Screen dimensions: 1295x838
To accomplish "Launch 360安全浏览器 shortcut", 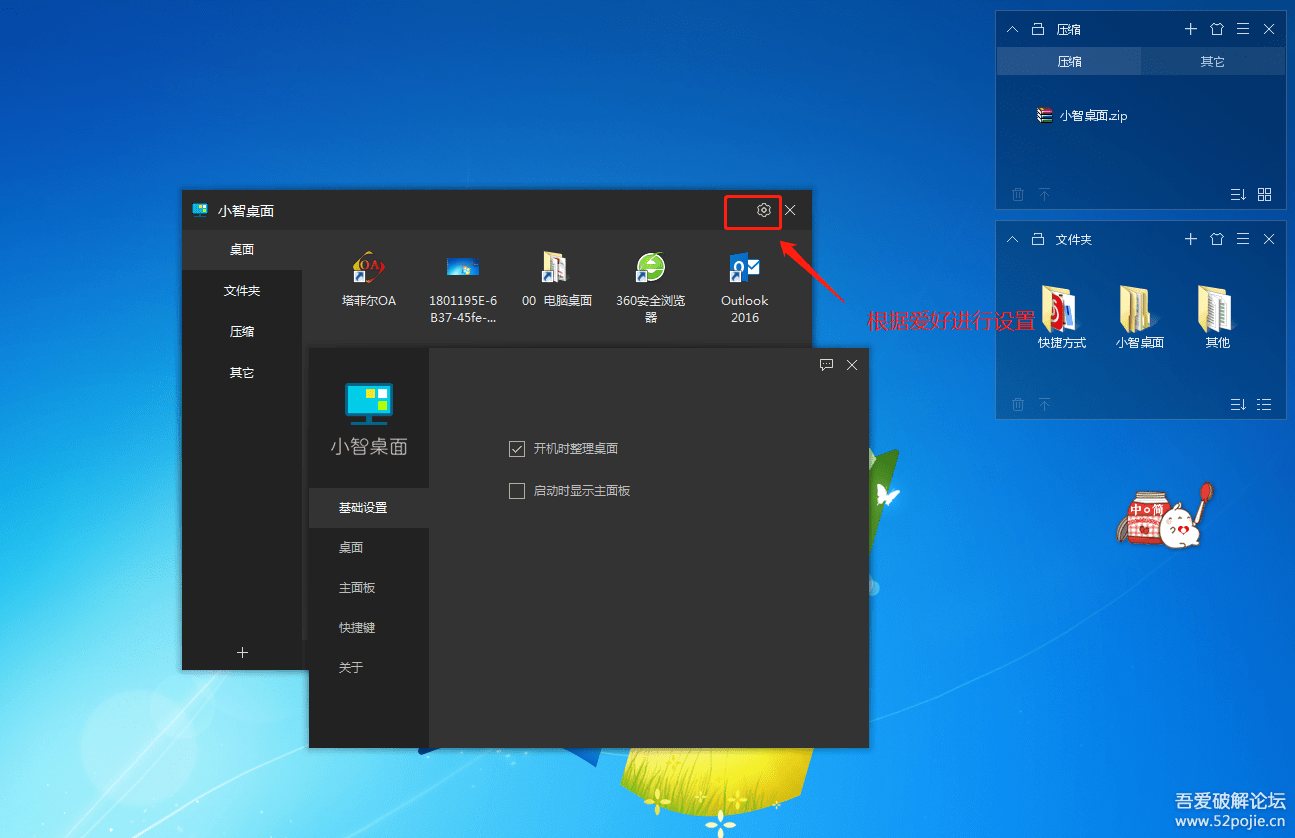I will (x=651, y=287).
